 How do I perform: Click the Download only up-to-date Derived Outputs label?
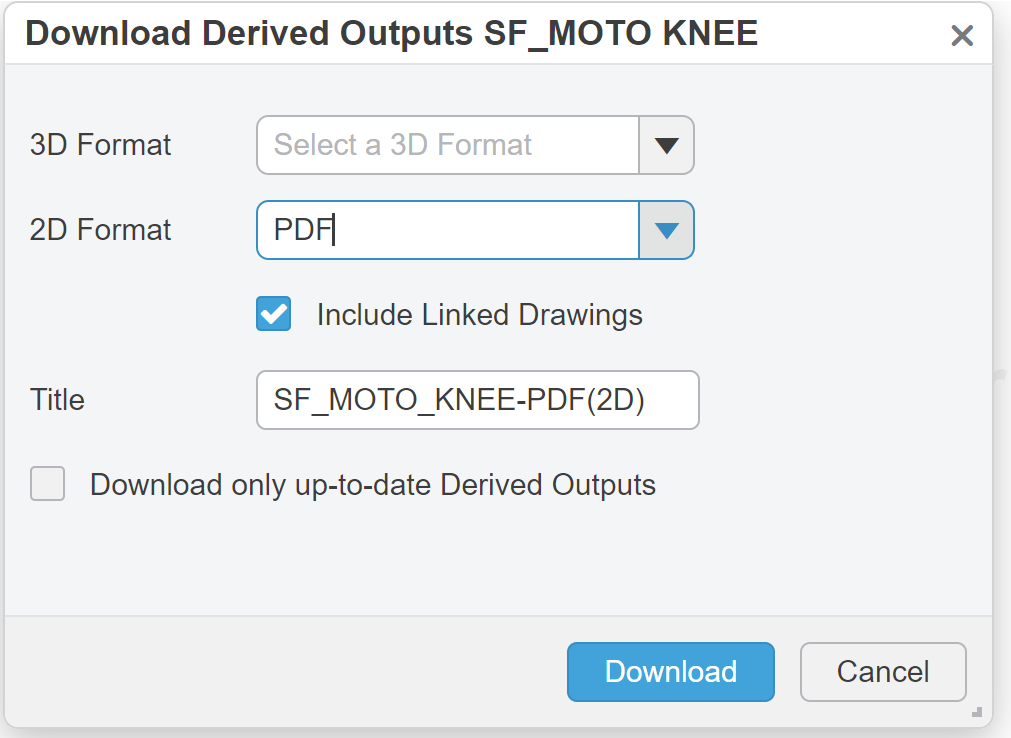[x=373, y=485]
